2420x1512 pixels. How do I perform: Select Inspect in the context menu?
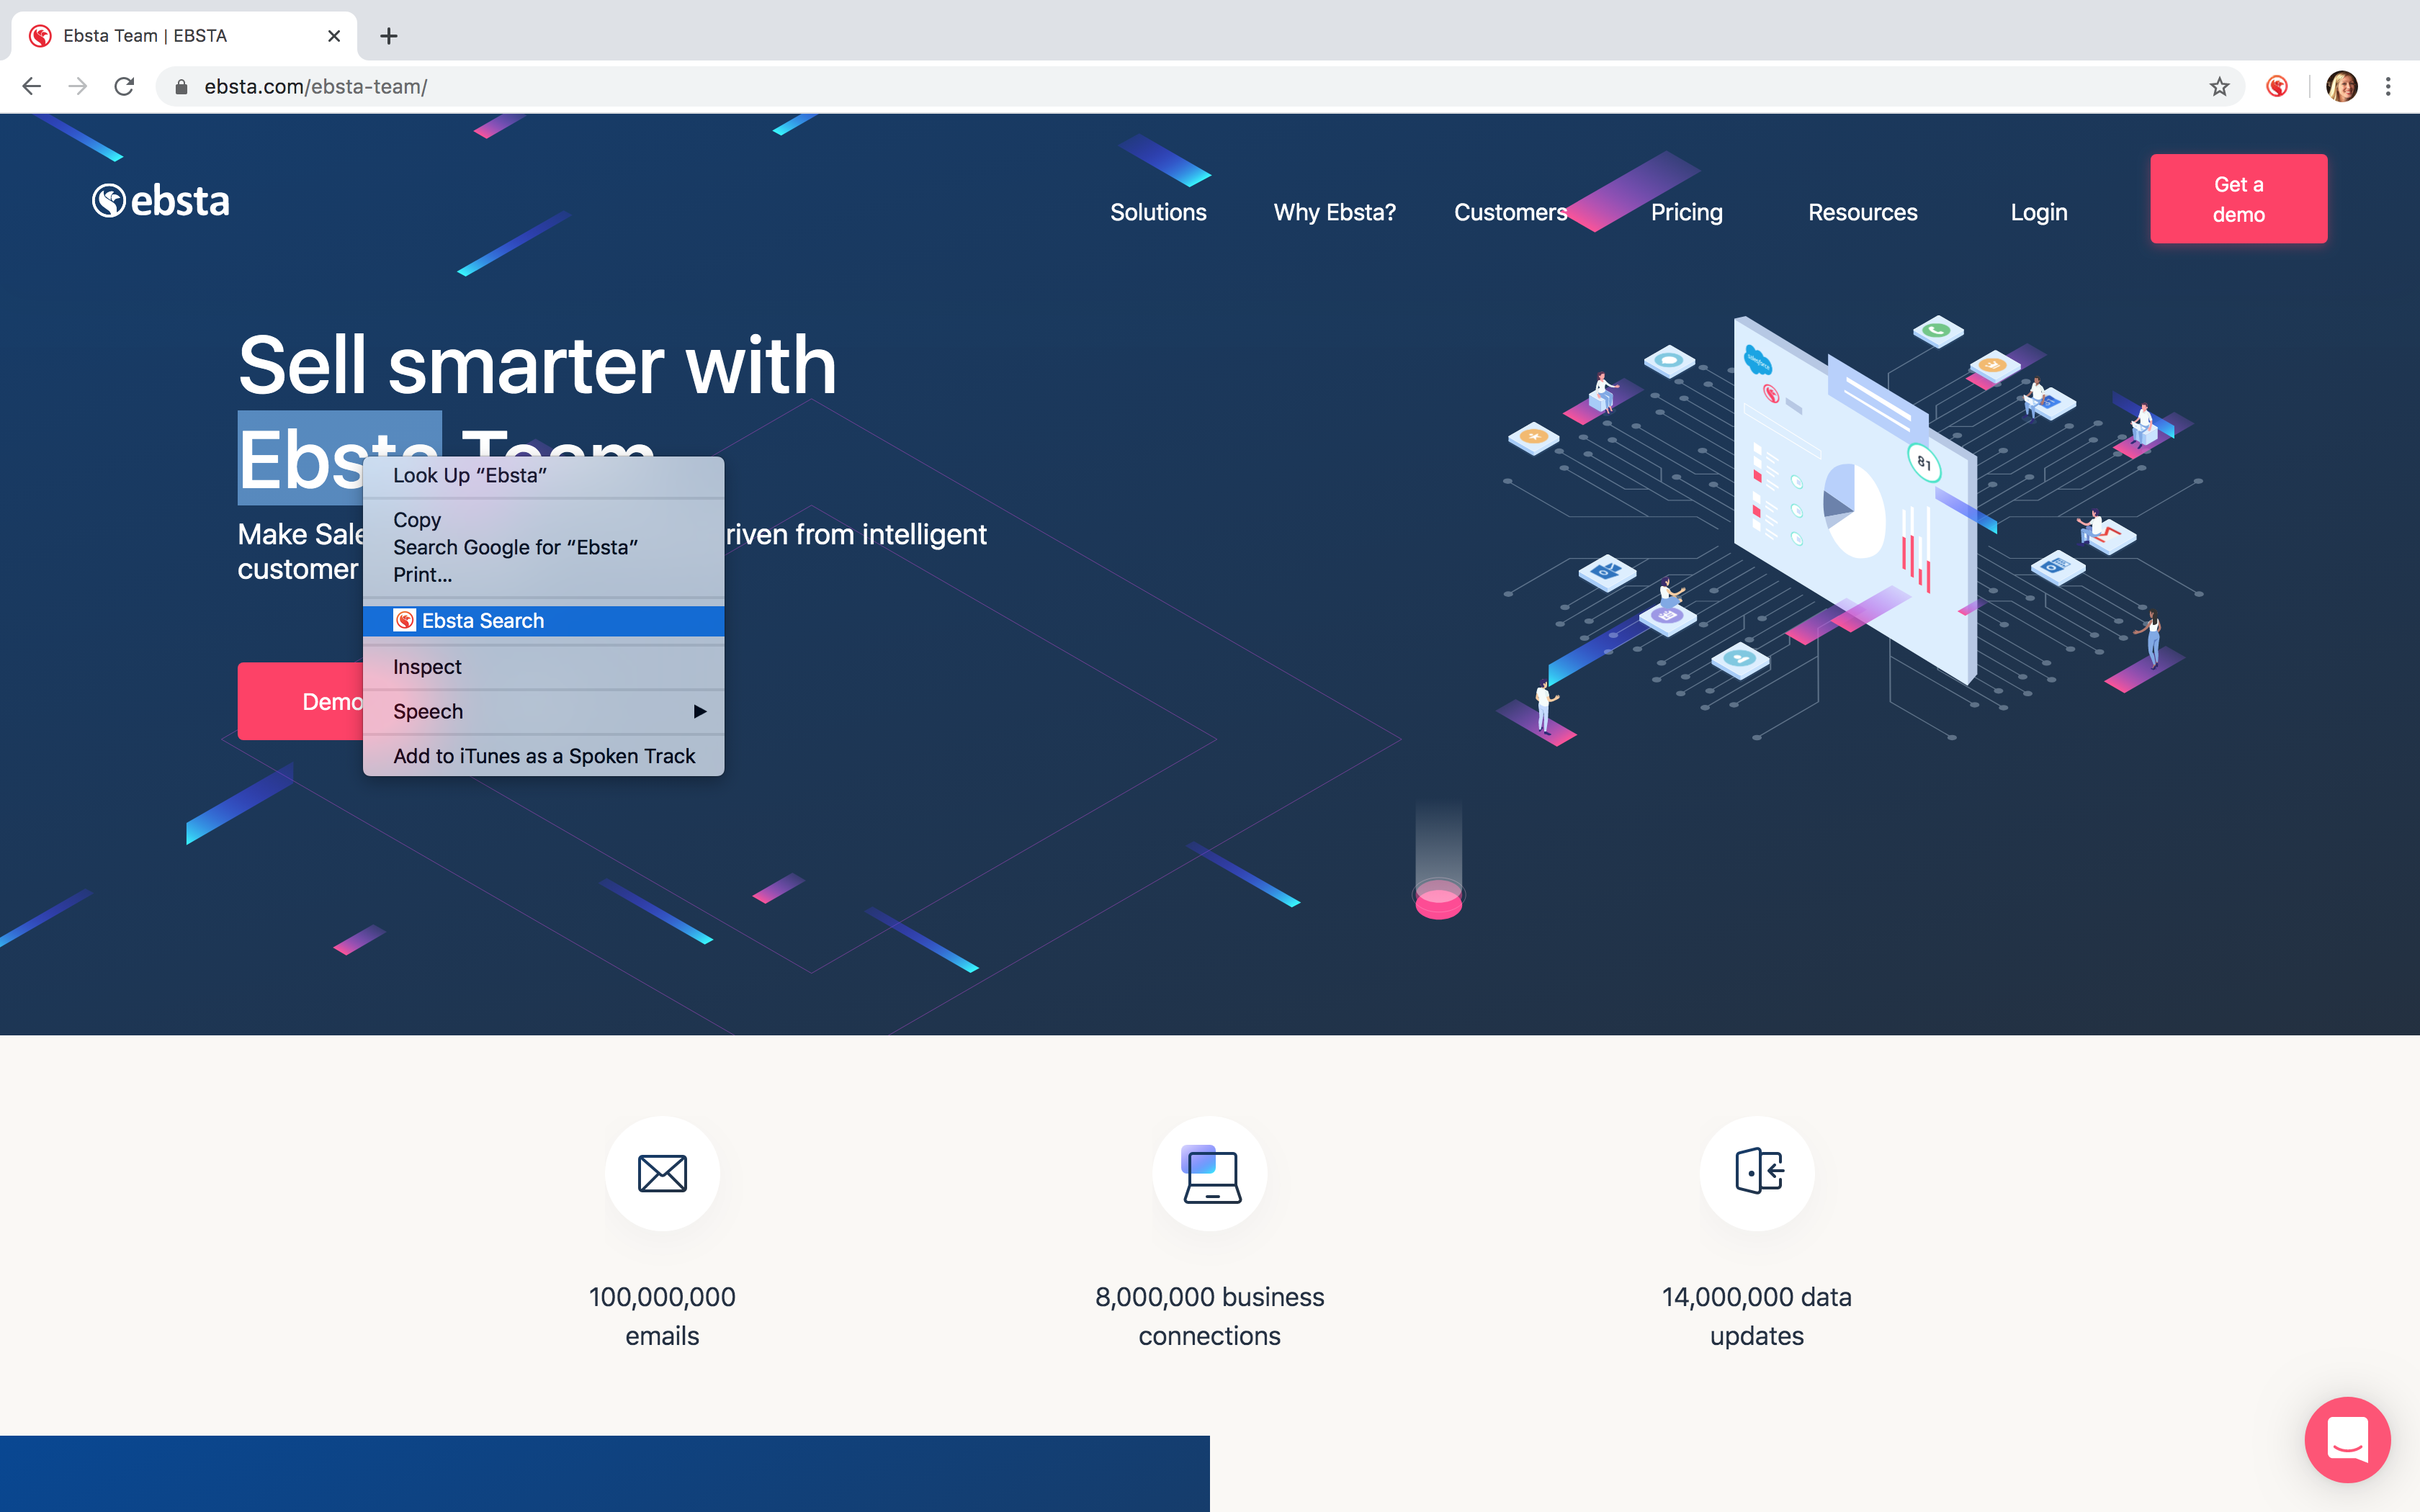[427, 667]
